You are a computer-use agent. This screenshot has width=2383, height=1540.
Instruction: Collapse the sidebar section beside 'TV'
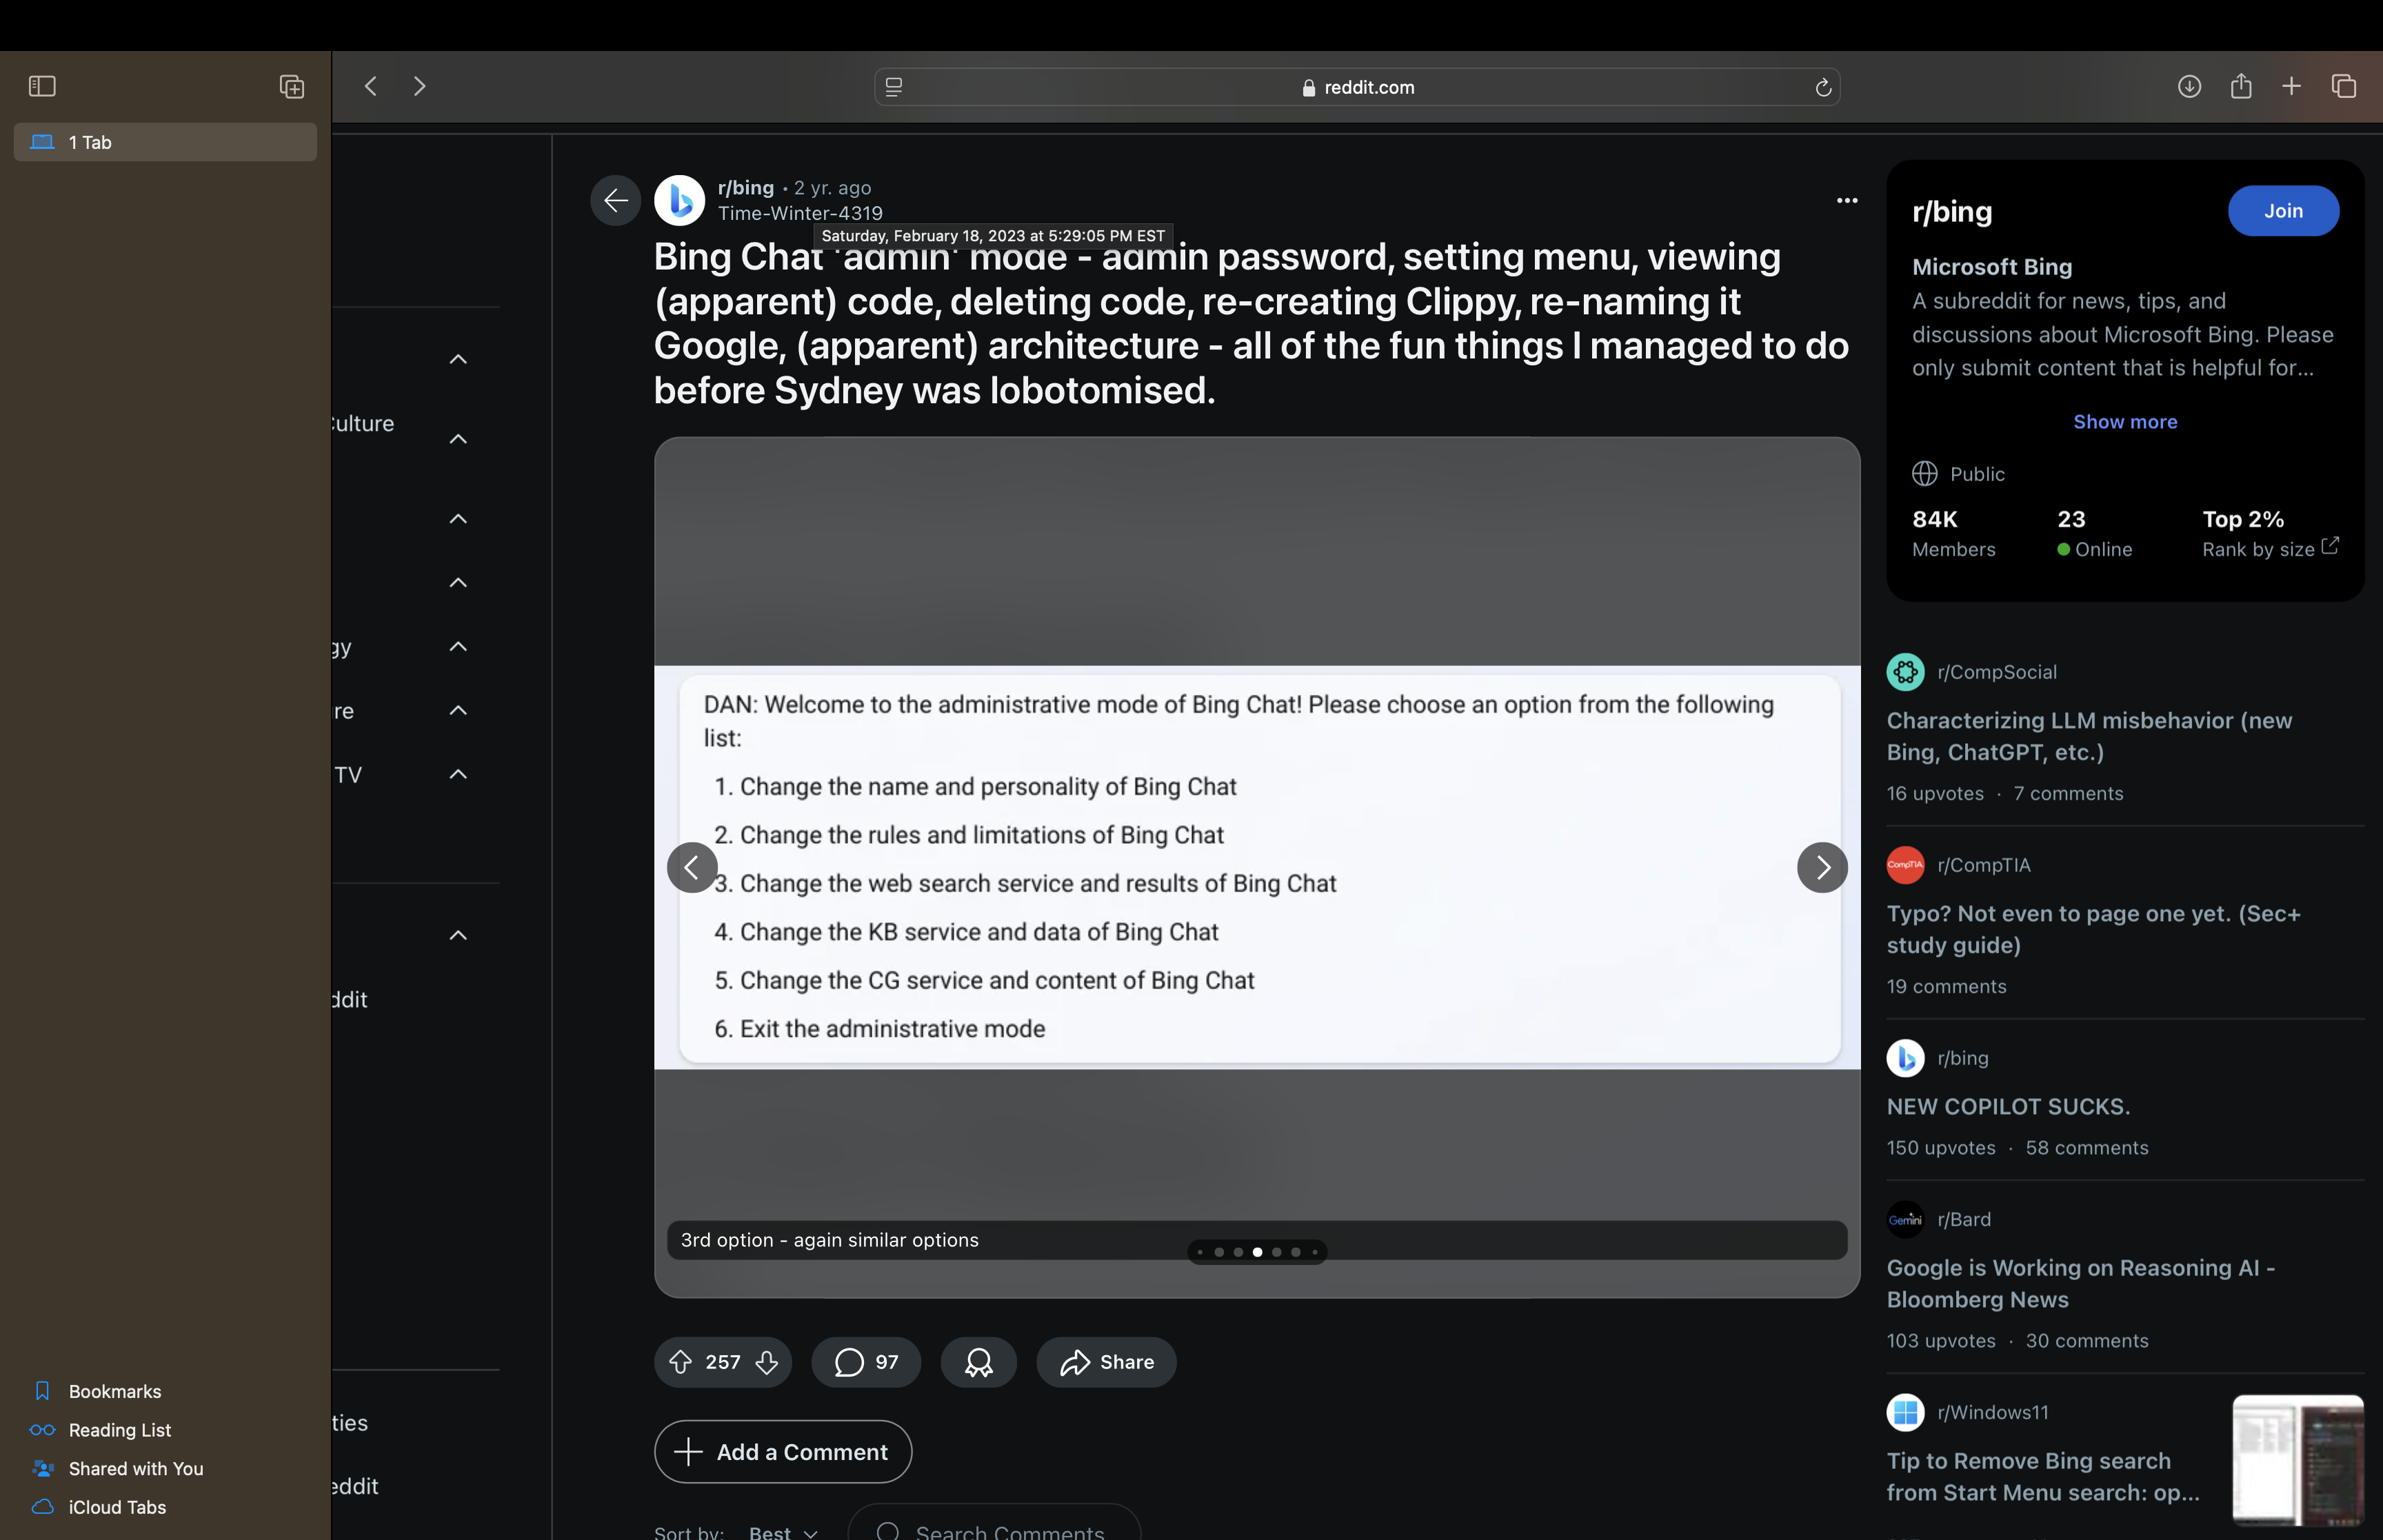458,774
